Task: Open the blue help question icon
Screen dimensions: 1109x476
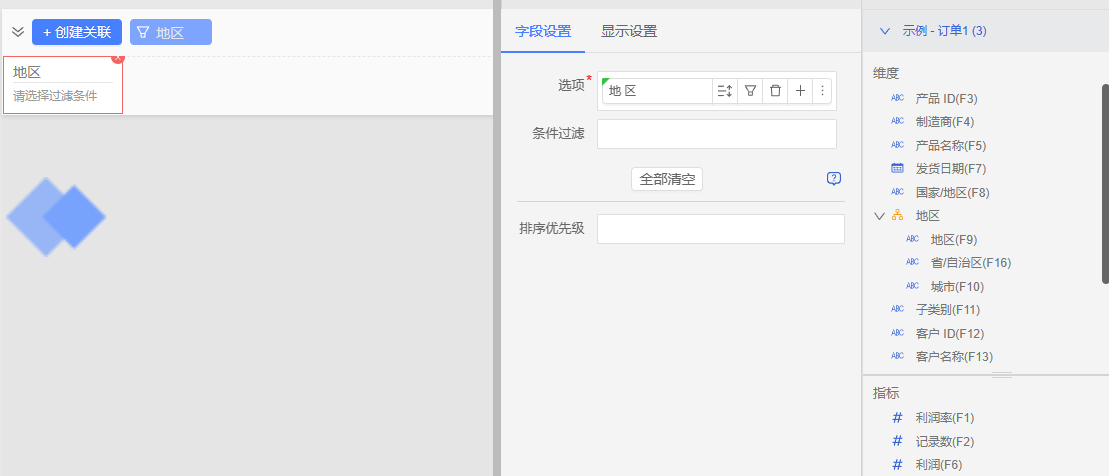Action: (834, 179)
